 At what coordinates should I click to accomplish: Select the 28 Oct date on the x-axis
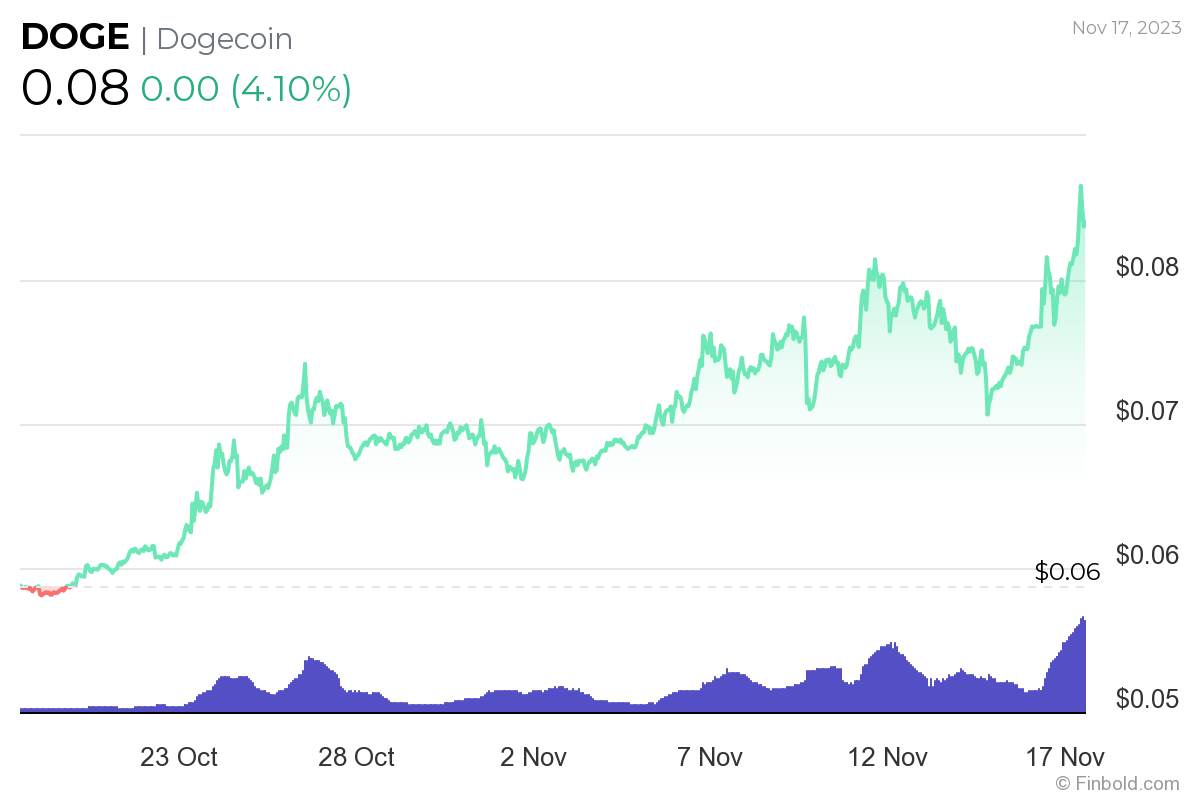point(356,757)
